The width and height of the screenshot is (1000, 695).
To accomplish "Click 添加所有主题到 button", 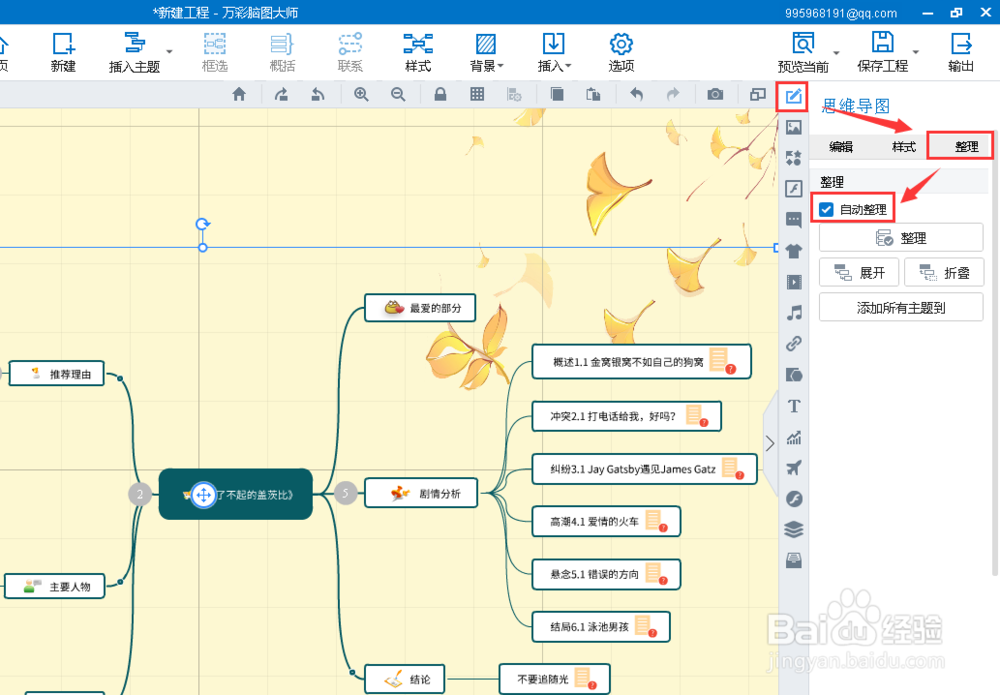I will (901, 308).
